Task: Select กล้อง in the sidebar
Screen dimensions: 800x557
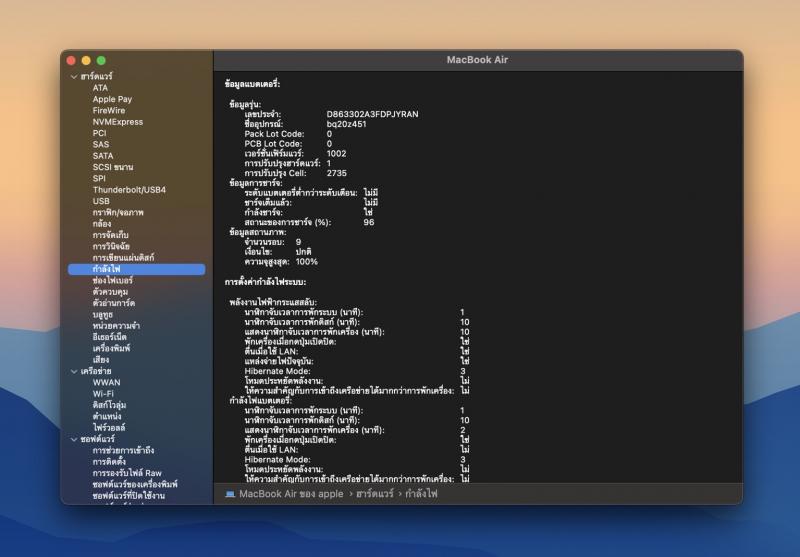Action: 102,223
